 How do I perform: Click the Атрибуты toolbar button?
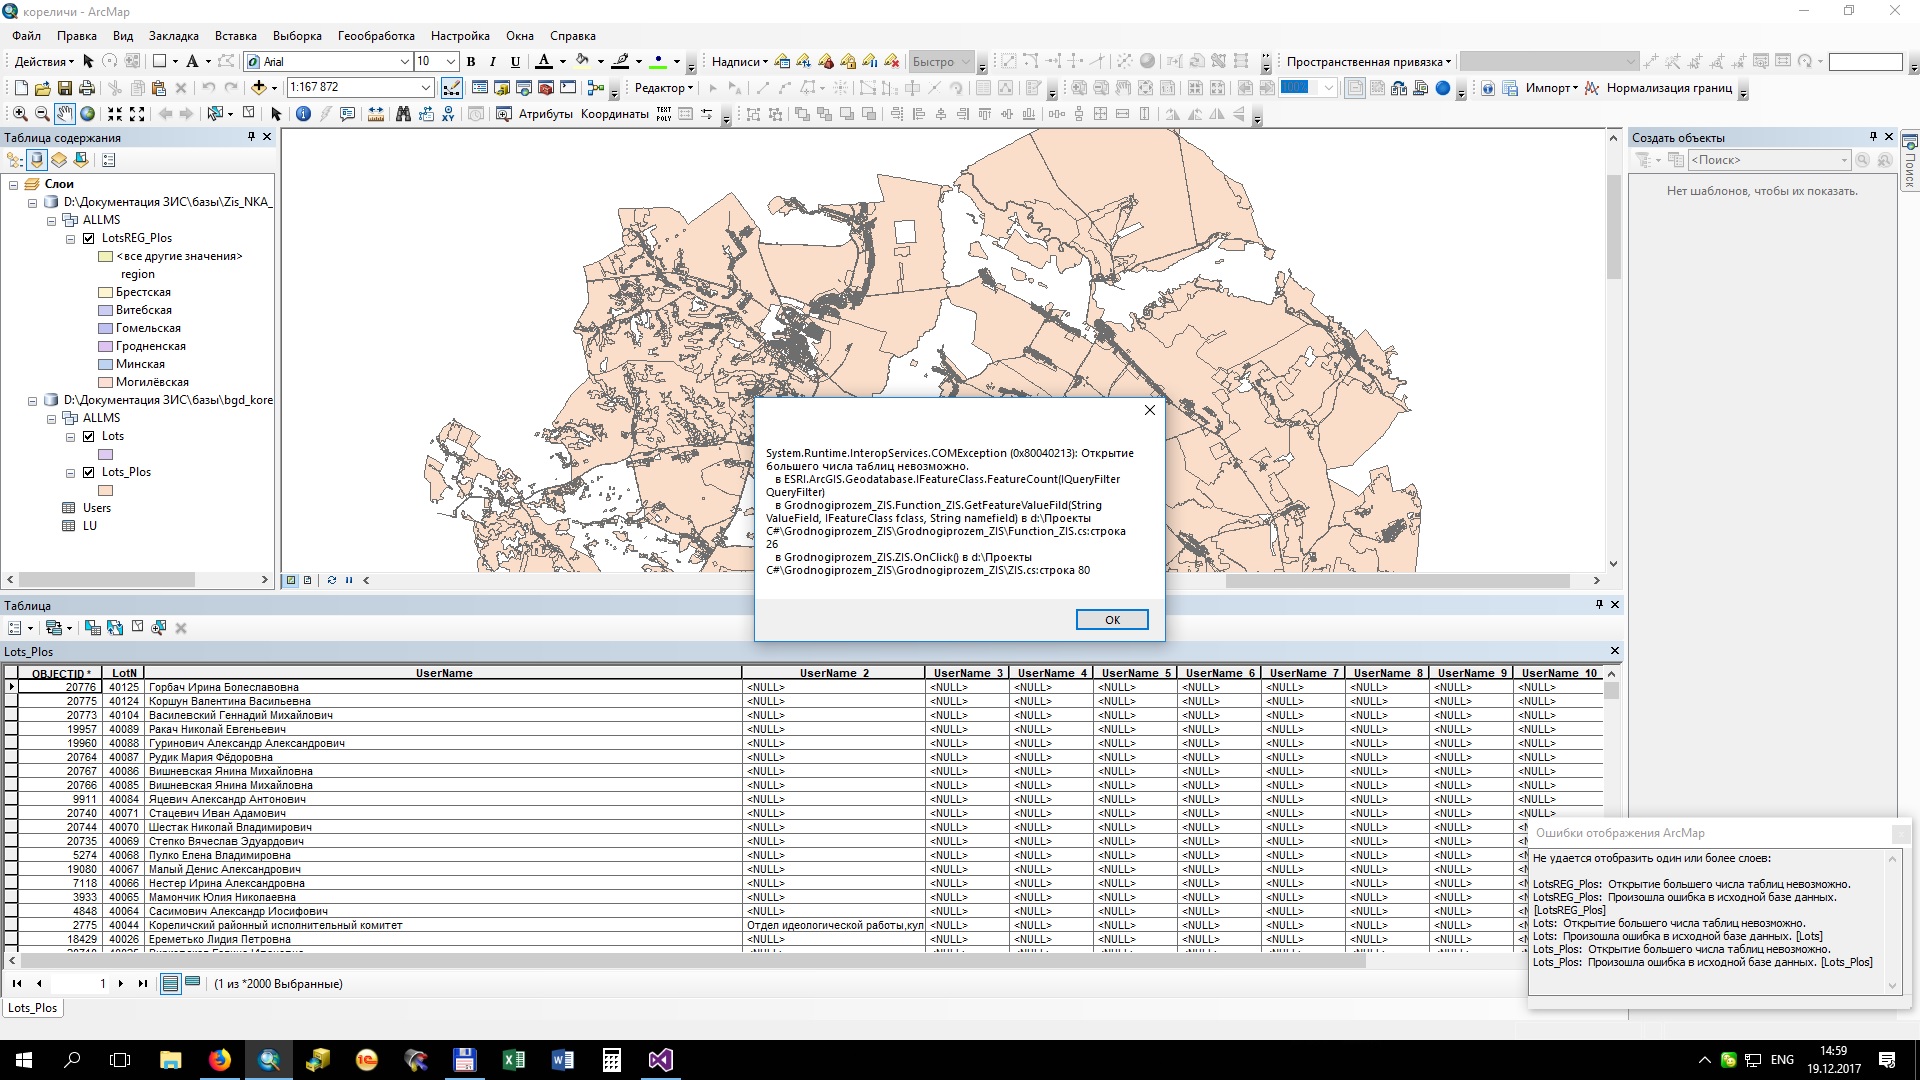pos(545,114)
